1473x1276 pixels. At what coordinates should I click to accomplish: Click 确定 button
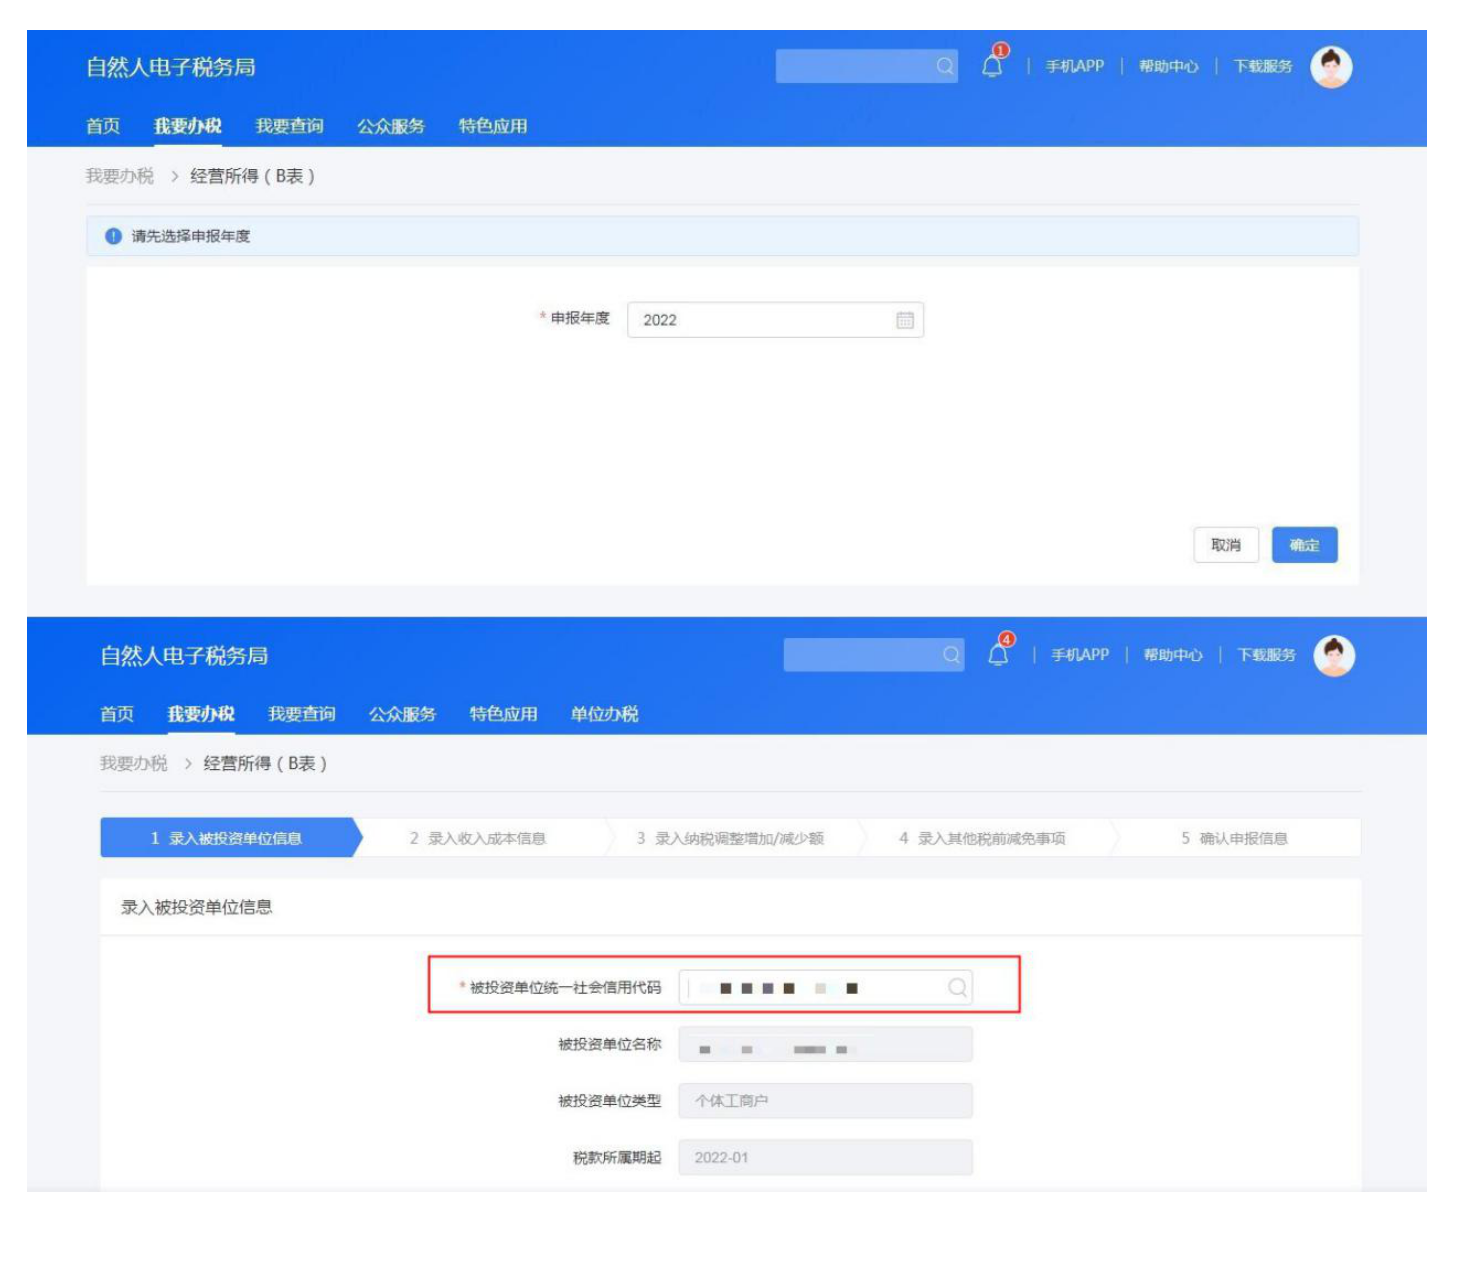tap(1304, 545)
